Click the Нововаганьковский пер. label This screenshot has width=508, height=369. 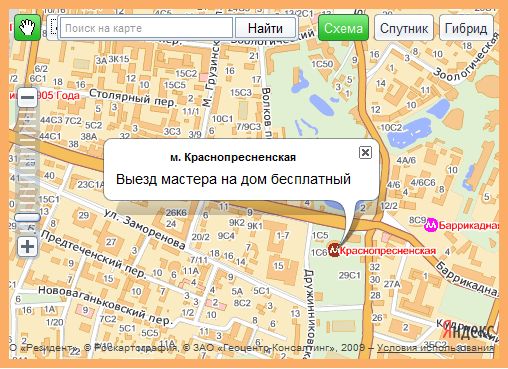point(105,305)
